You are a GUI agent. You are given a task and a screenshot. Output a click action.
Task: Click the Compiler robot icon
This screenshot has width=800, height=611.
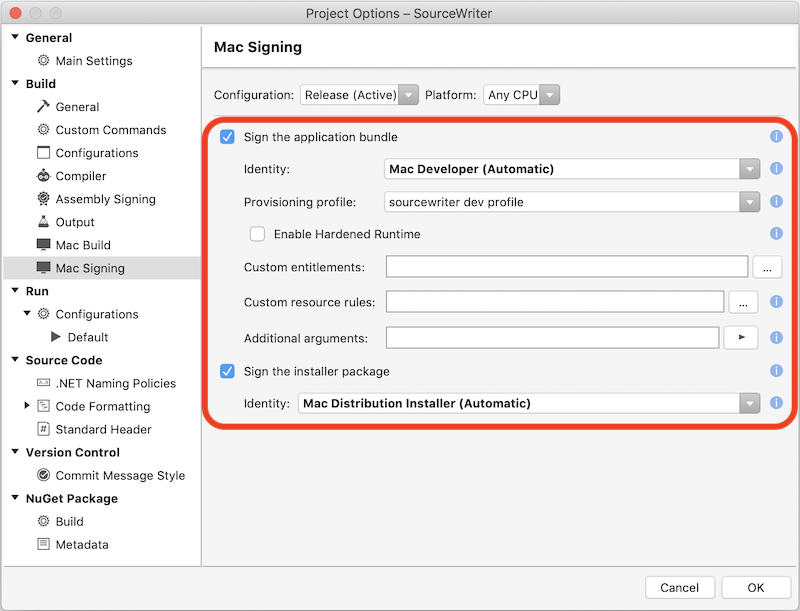(43, 175)
